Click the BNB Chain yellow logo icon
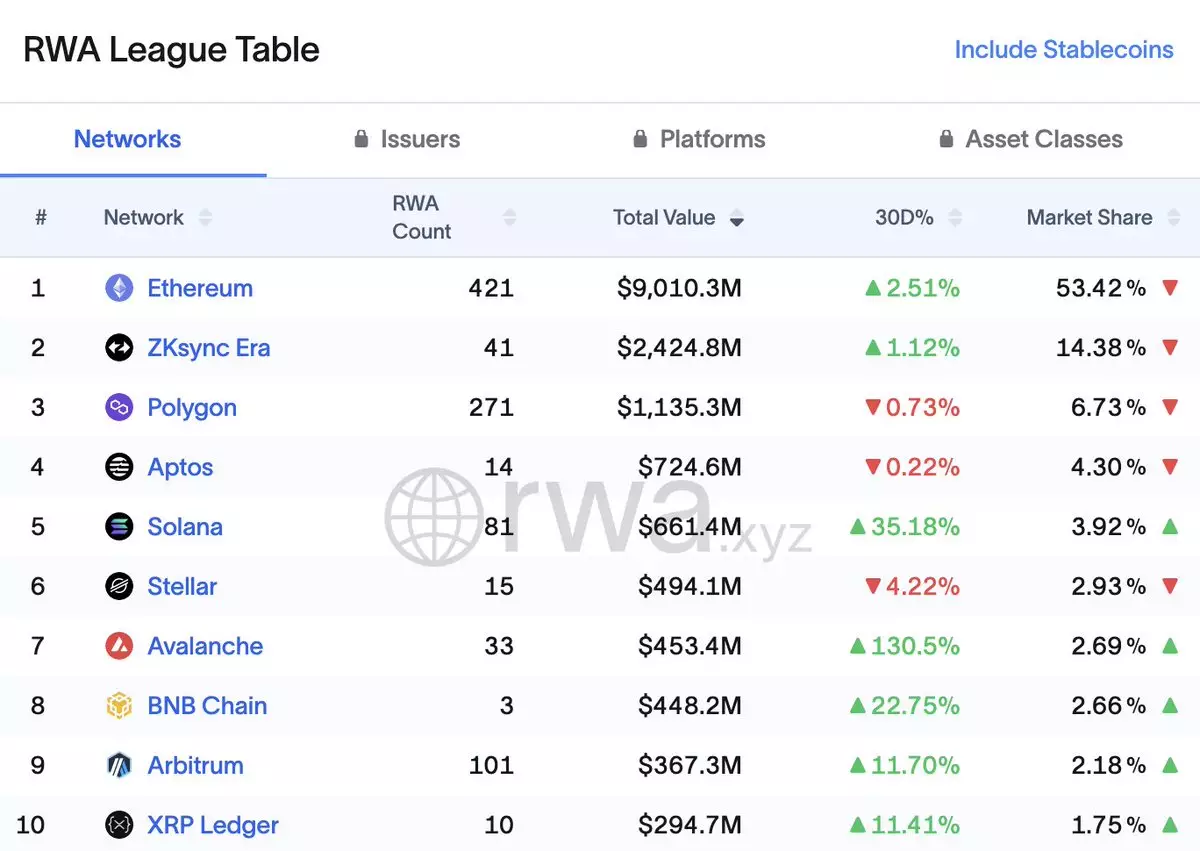This screenshot has width=1200, height=851. click(x=119, y=706)
